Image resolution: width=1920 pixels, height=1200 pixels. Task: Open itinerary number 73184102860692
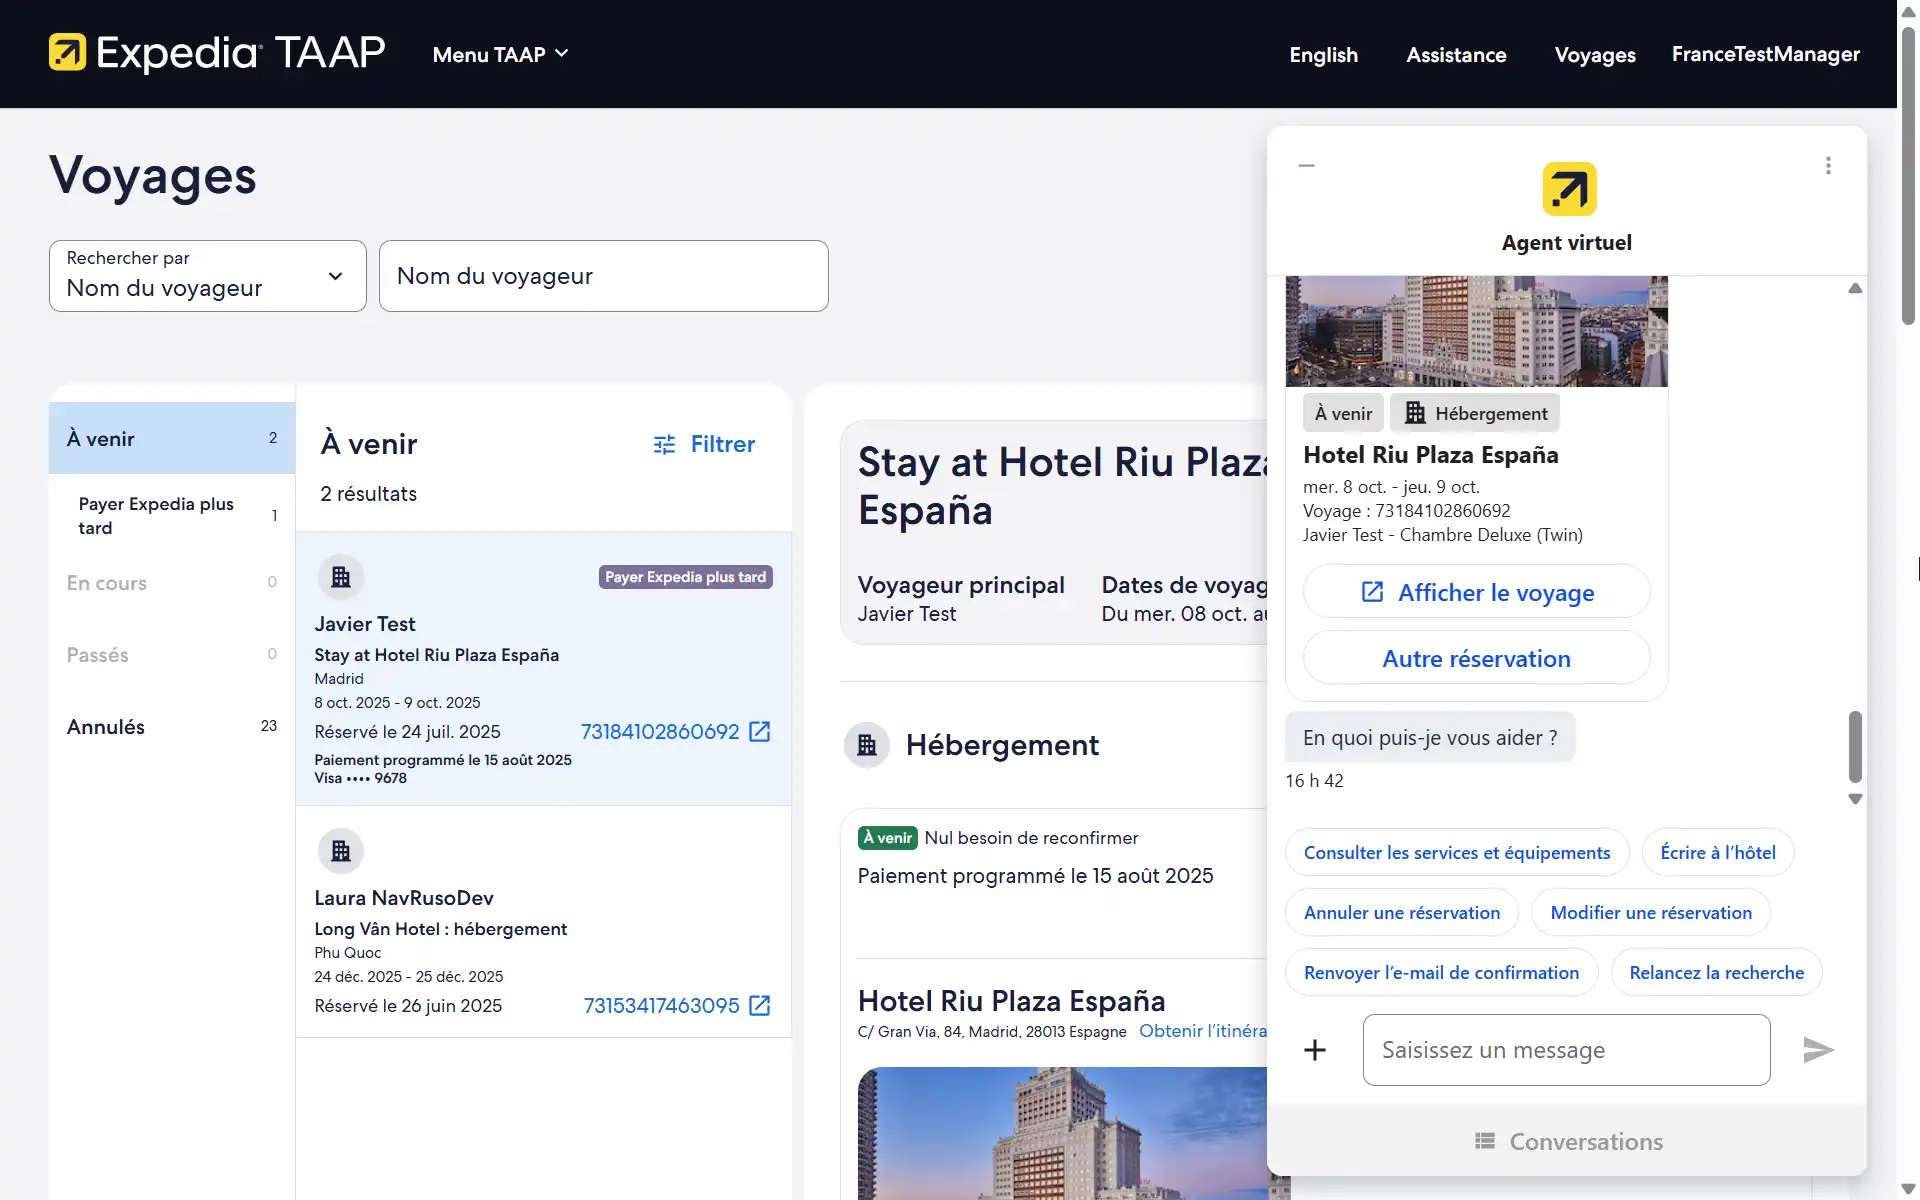click(660, 732)
